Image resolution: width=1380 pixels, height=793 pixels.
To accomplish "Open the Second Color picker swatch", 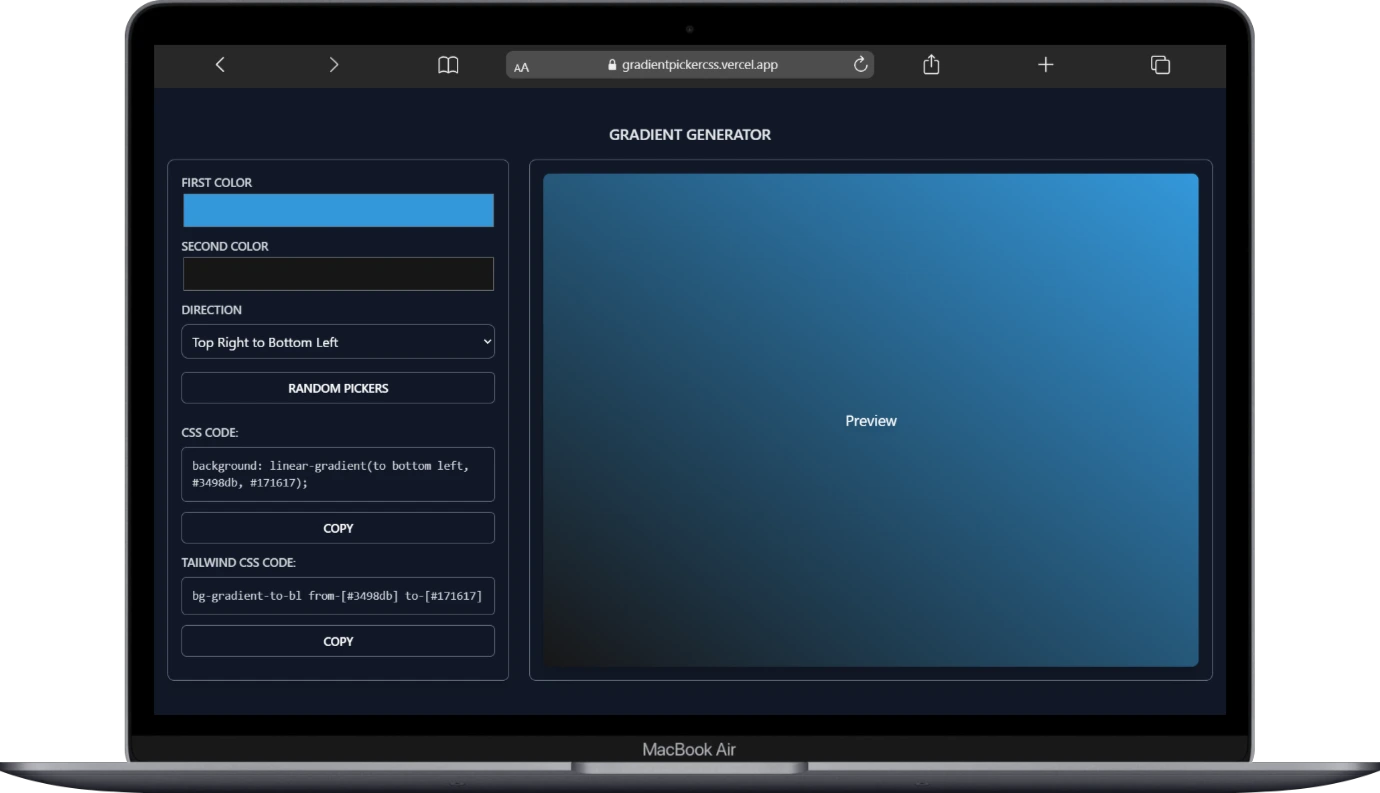I will click(338, 273).
